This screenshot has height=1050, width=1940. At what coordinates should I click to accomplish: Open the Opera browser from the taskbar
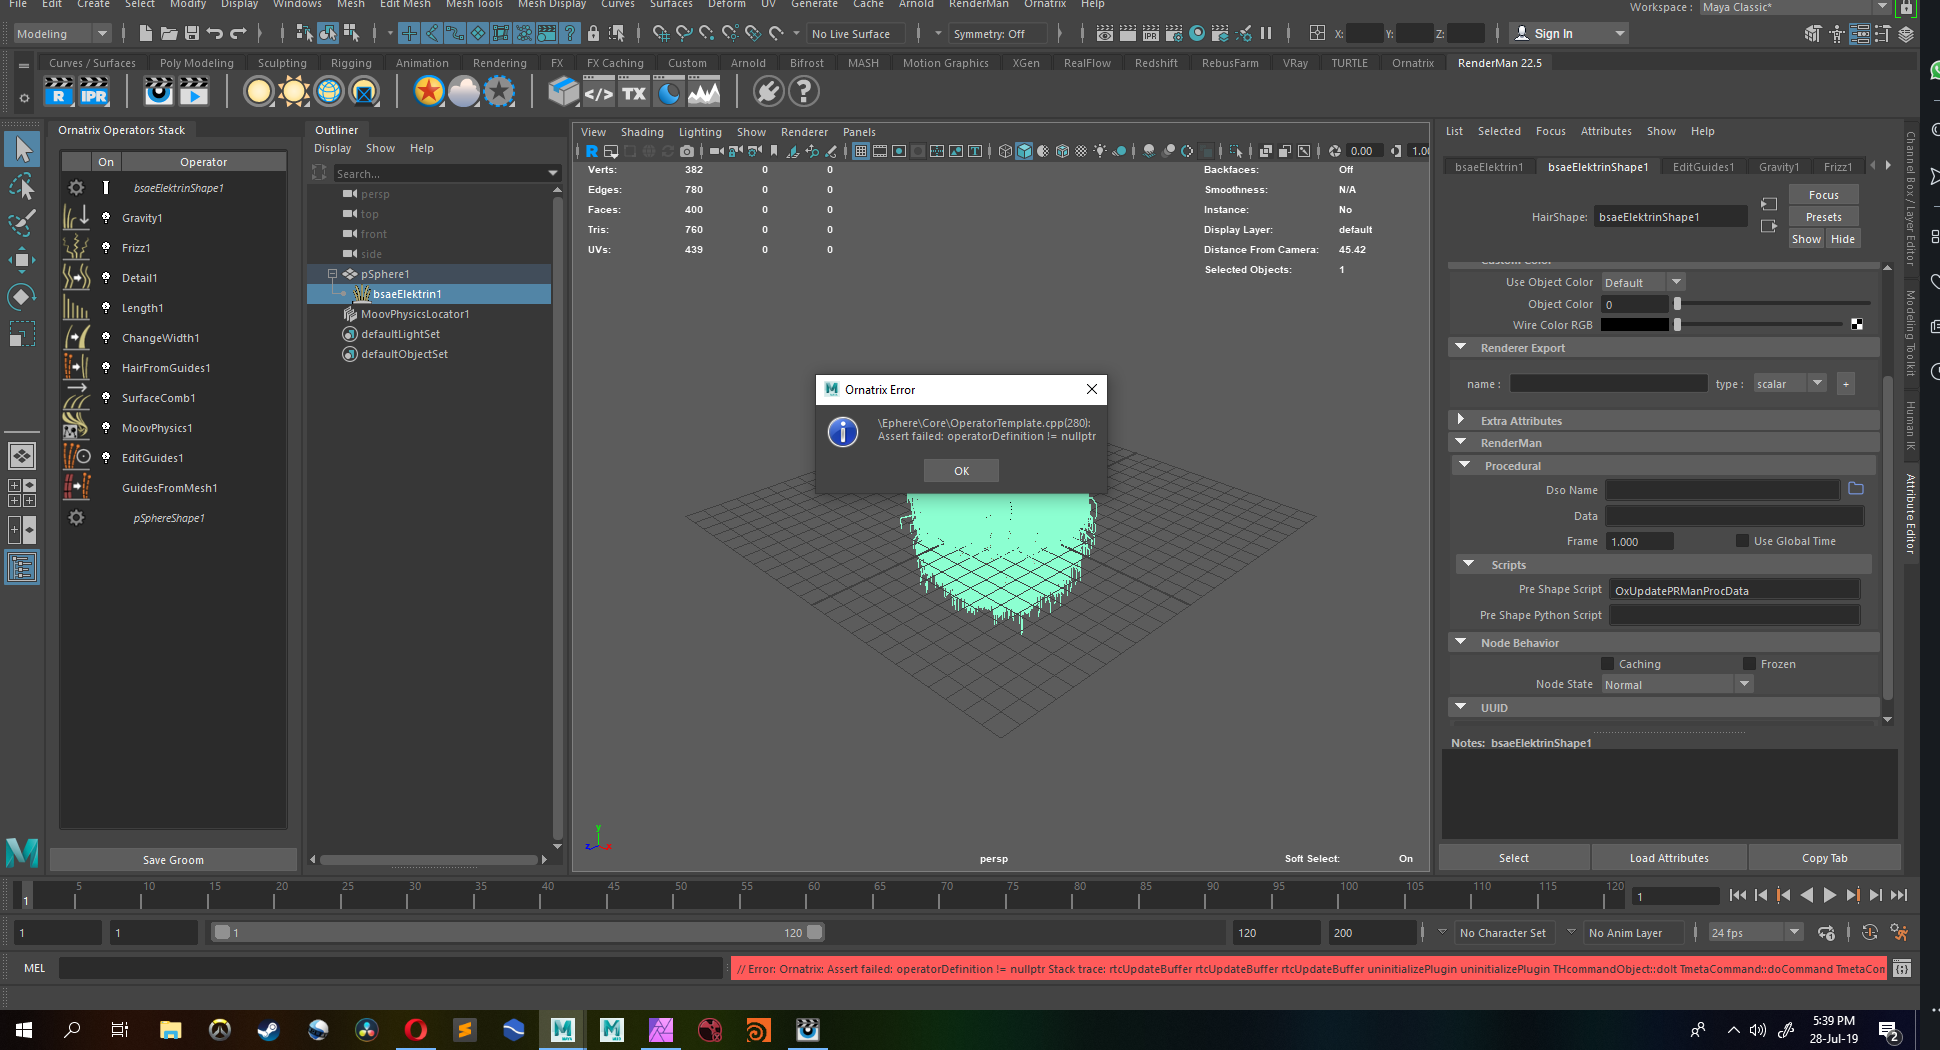[416, 1029]
